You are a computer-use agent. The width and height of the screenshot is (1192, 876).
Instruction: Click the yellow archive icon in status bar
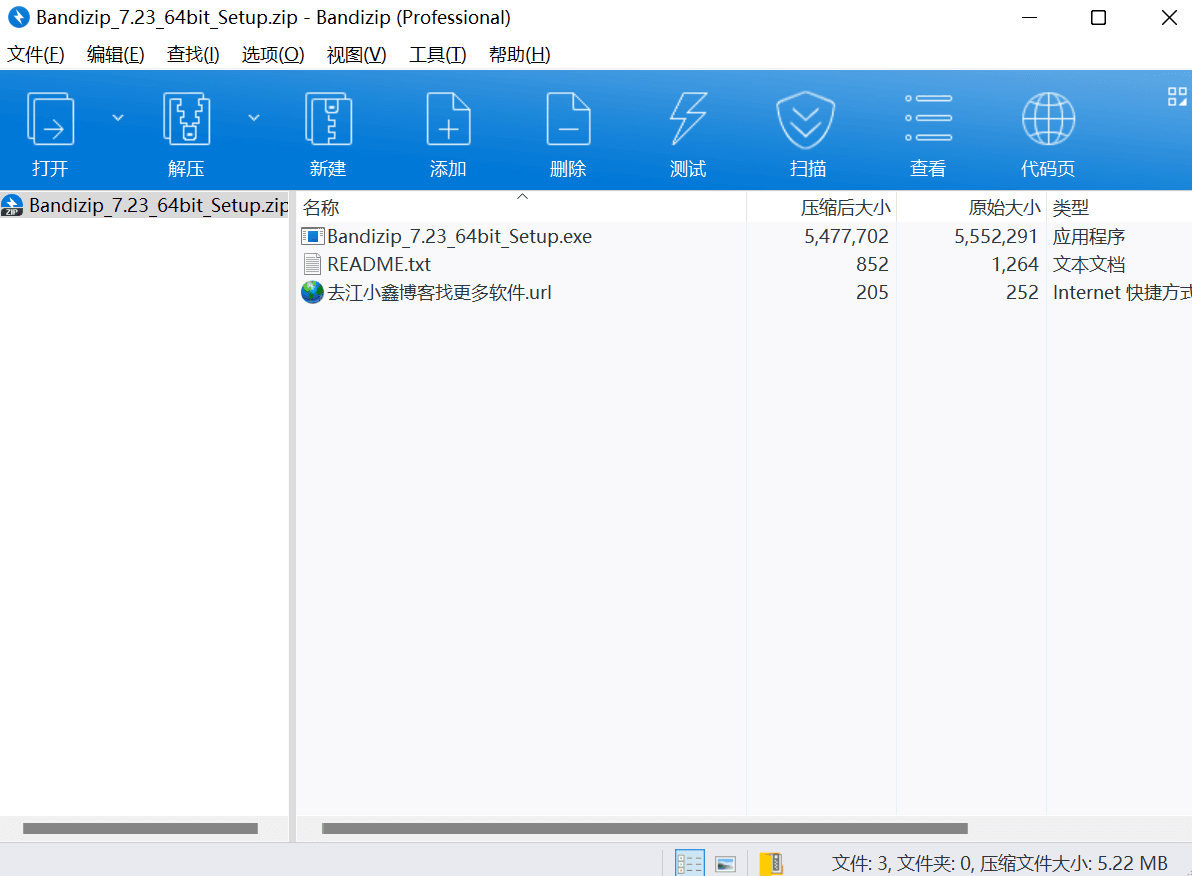coord(771,863)
